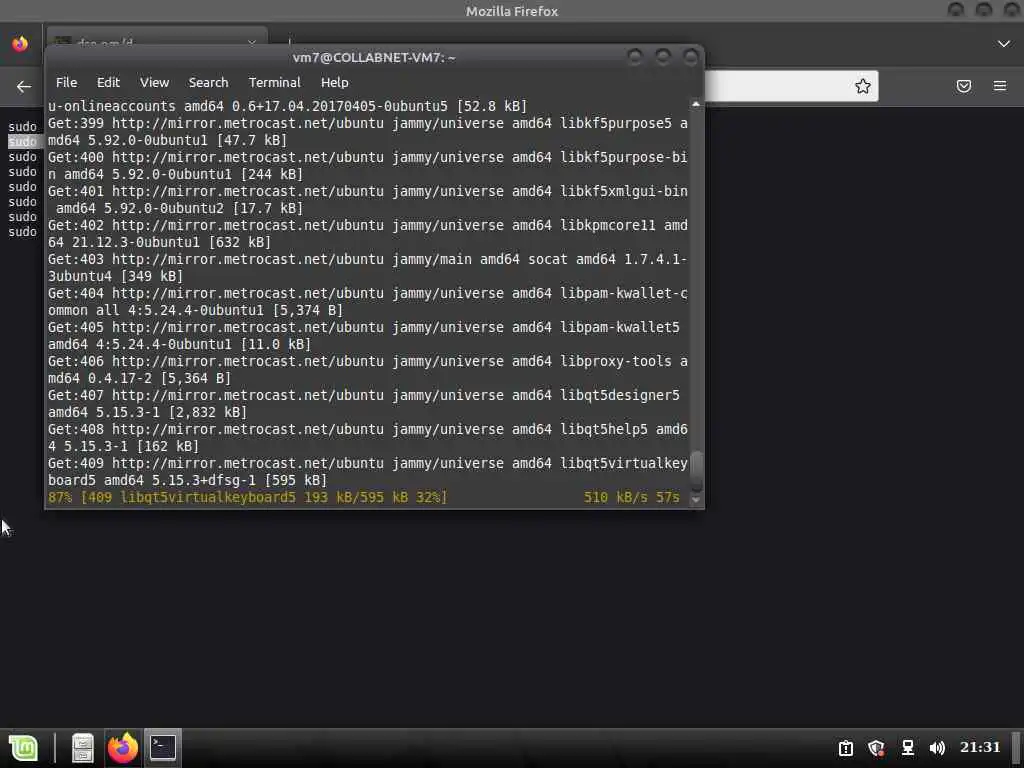Open the Terminal menu in menu bar
Screen dimensions: 1024x768
point(274,82)
